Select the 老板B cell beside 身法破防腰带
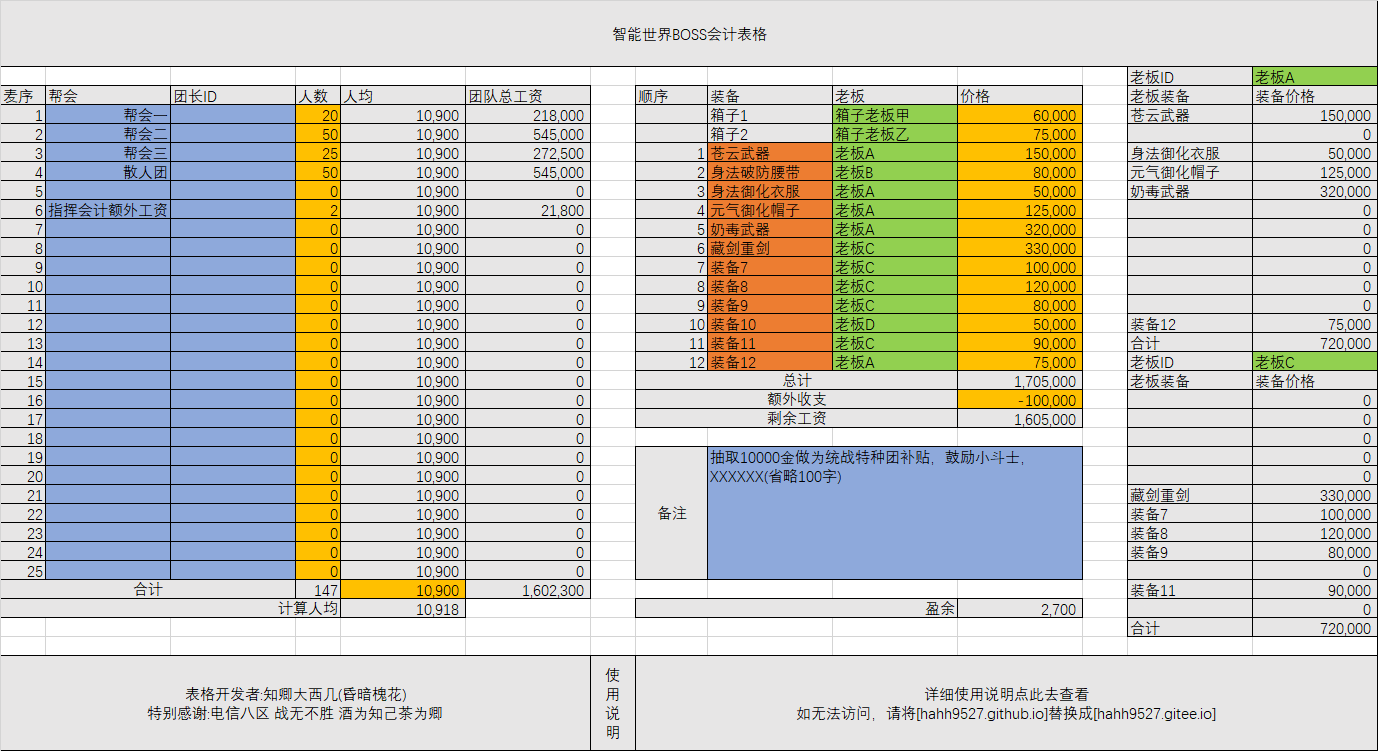 894,173
